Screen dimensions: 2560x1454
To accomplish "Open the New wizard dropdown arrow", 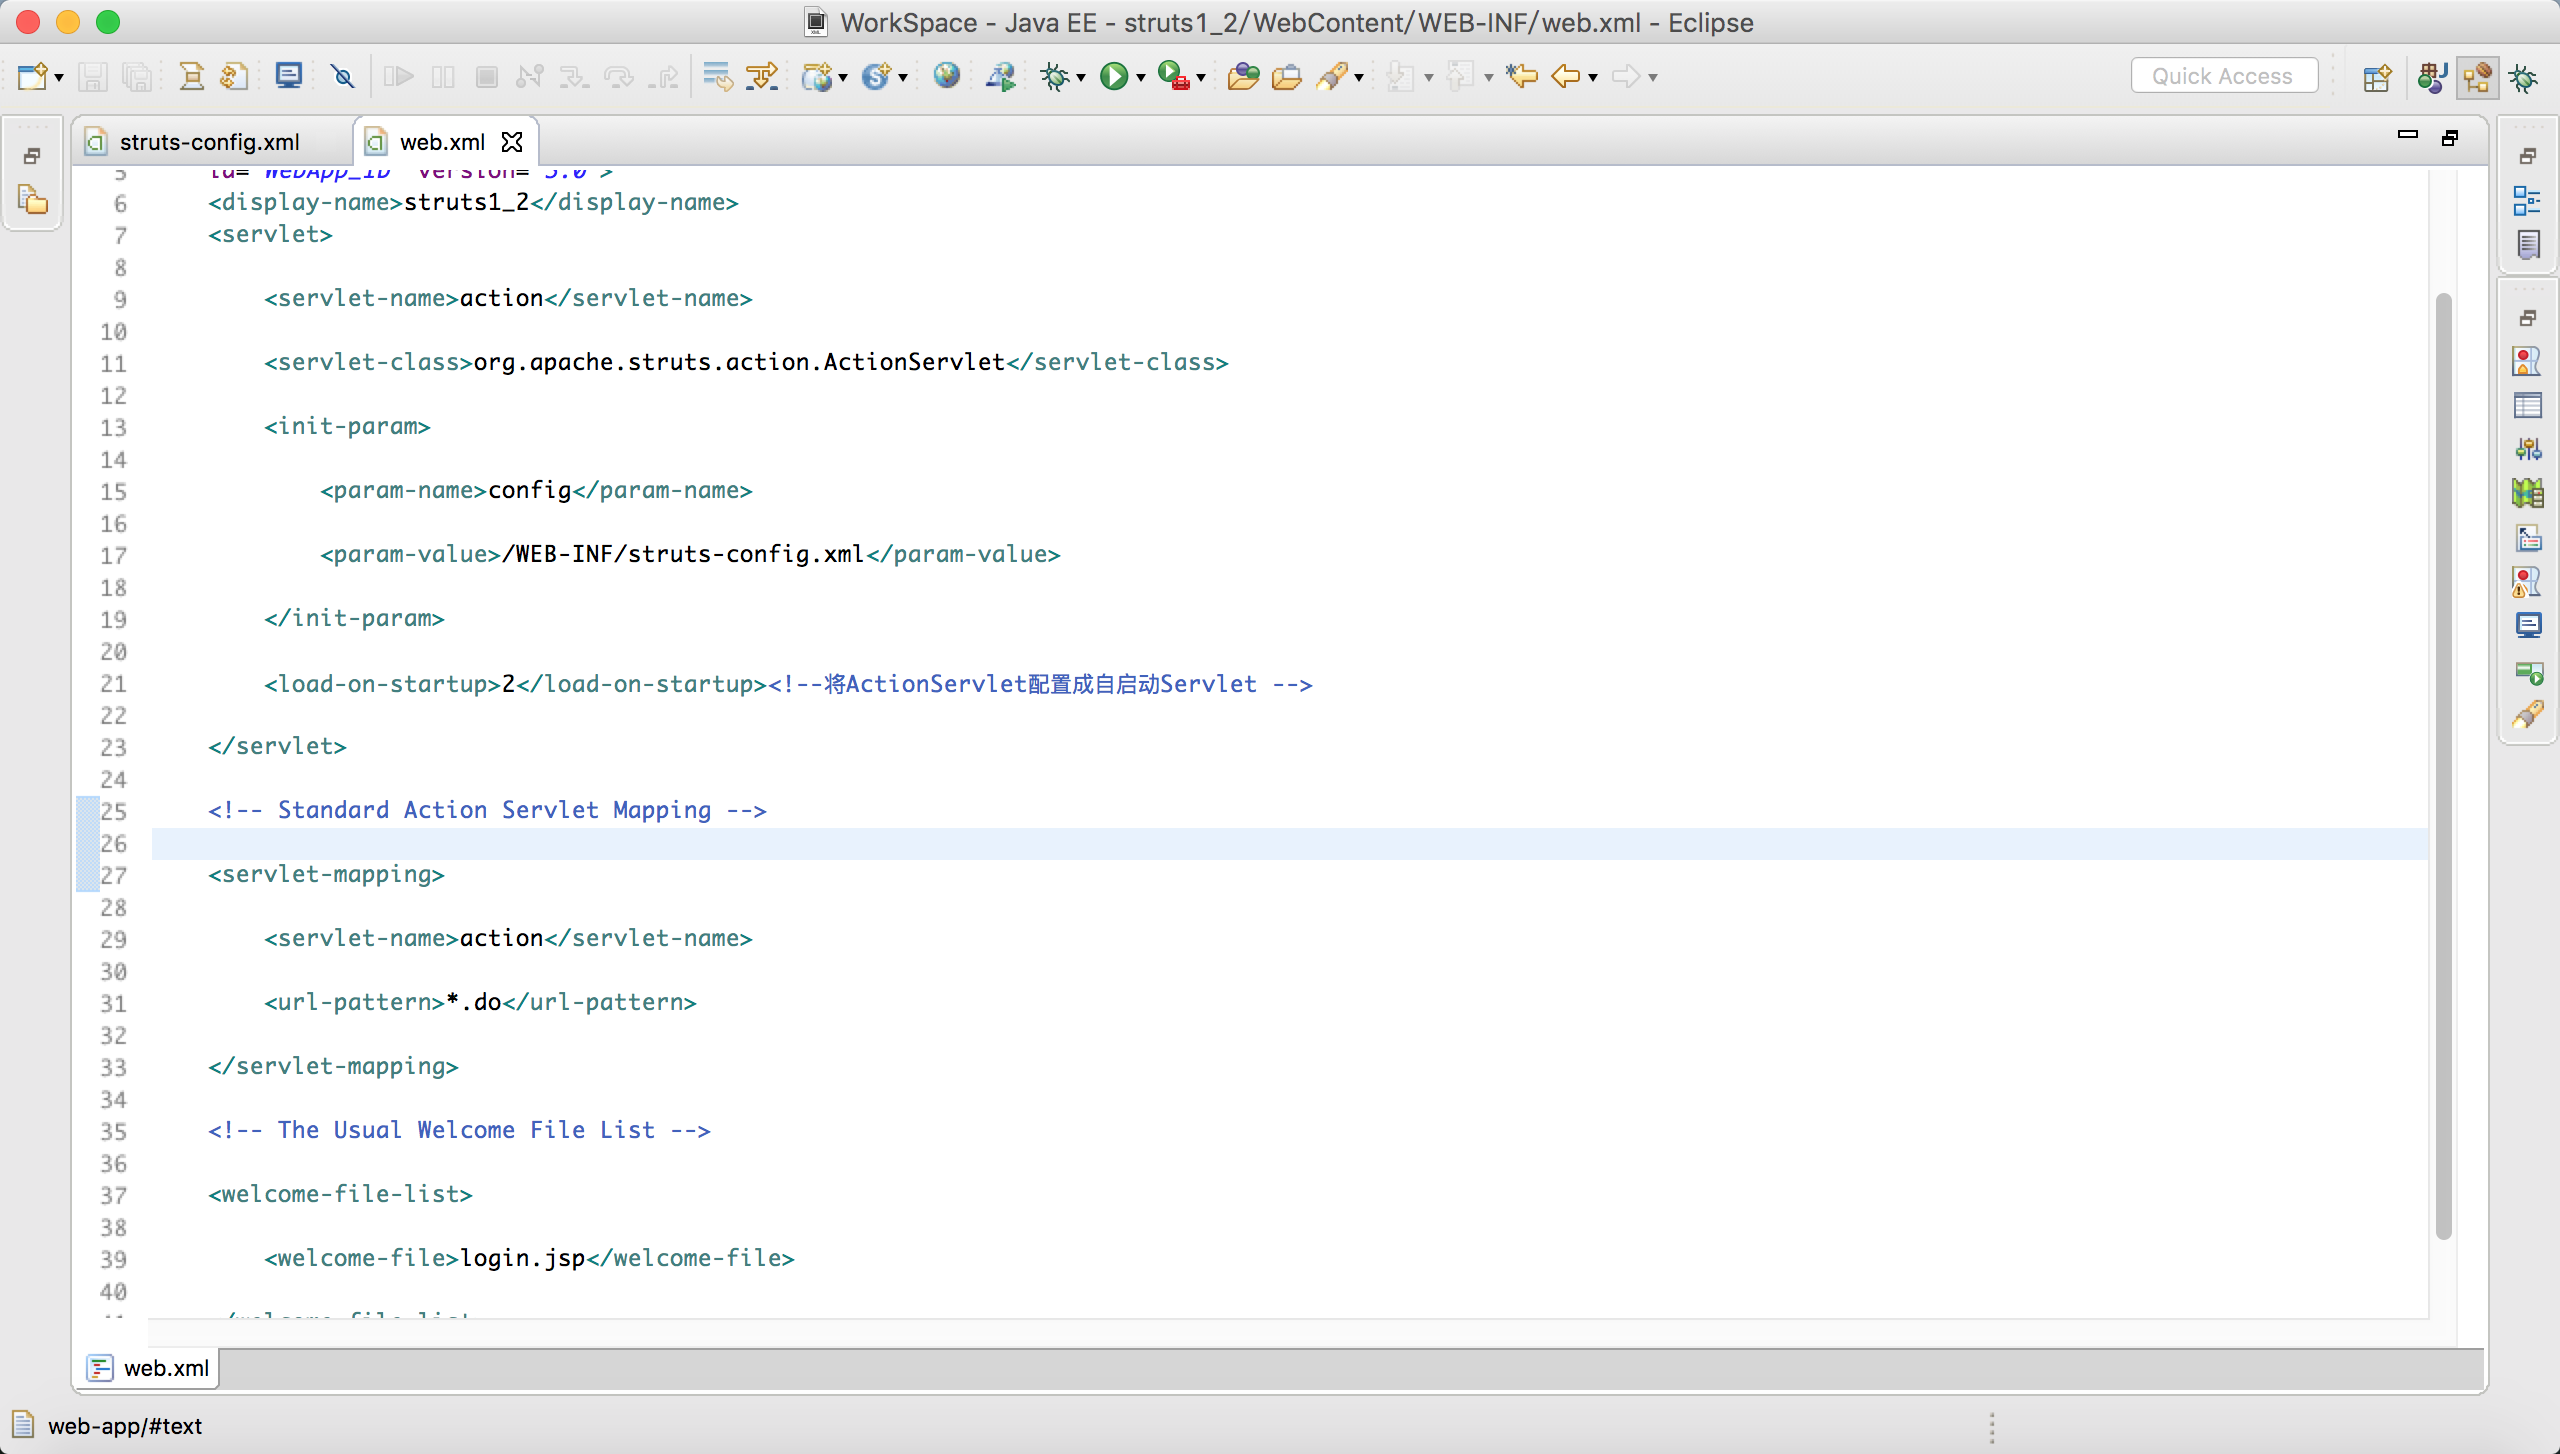I will (59, 78).
